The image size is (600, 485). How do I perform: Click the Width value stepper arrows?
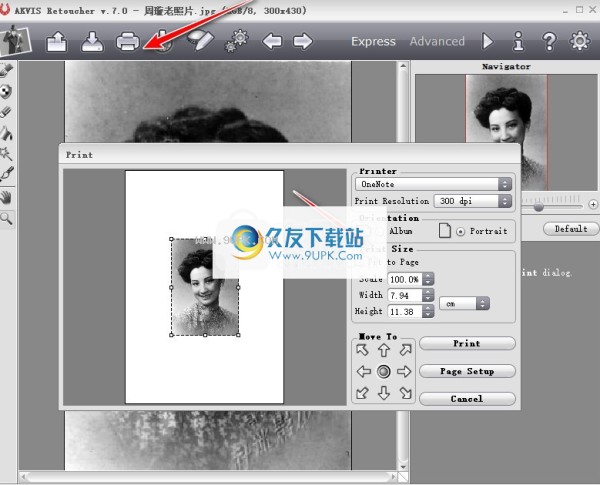tap(428, 295)
